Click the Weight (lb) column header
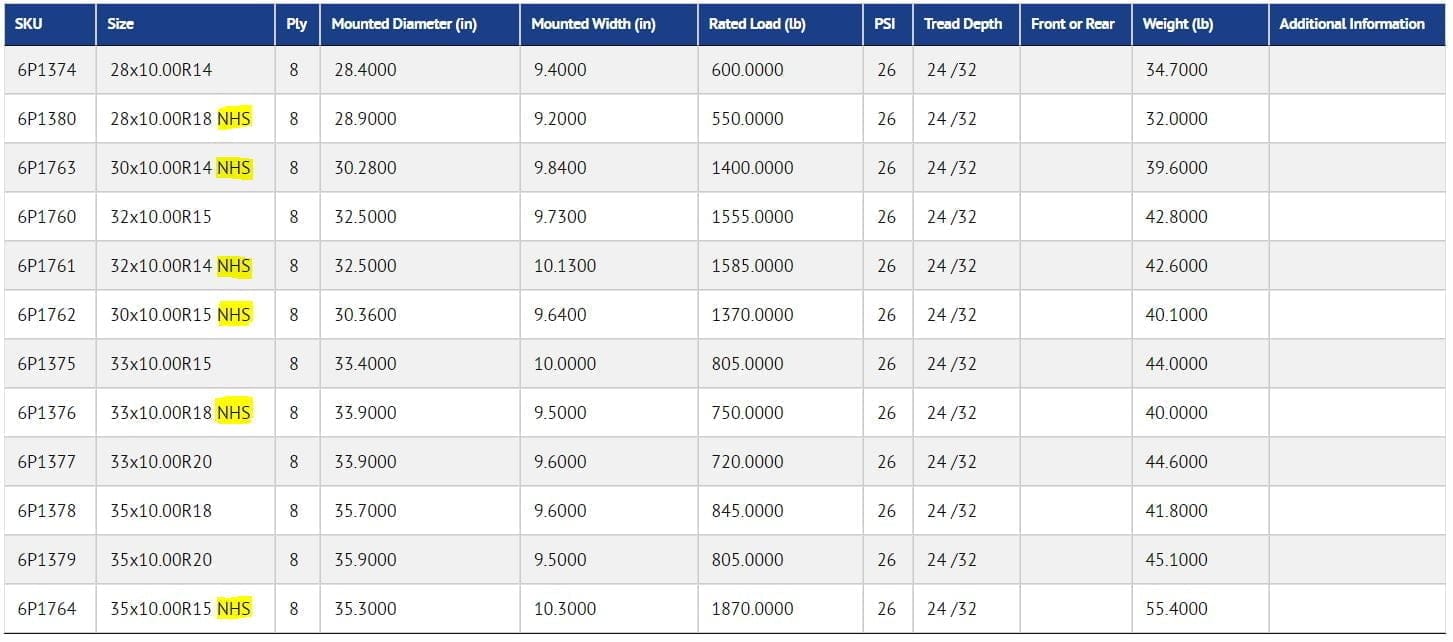 1178,24
